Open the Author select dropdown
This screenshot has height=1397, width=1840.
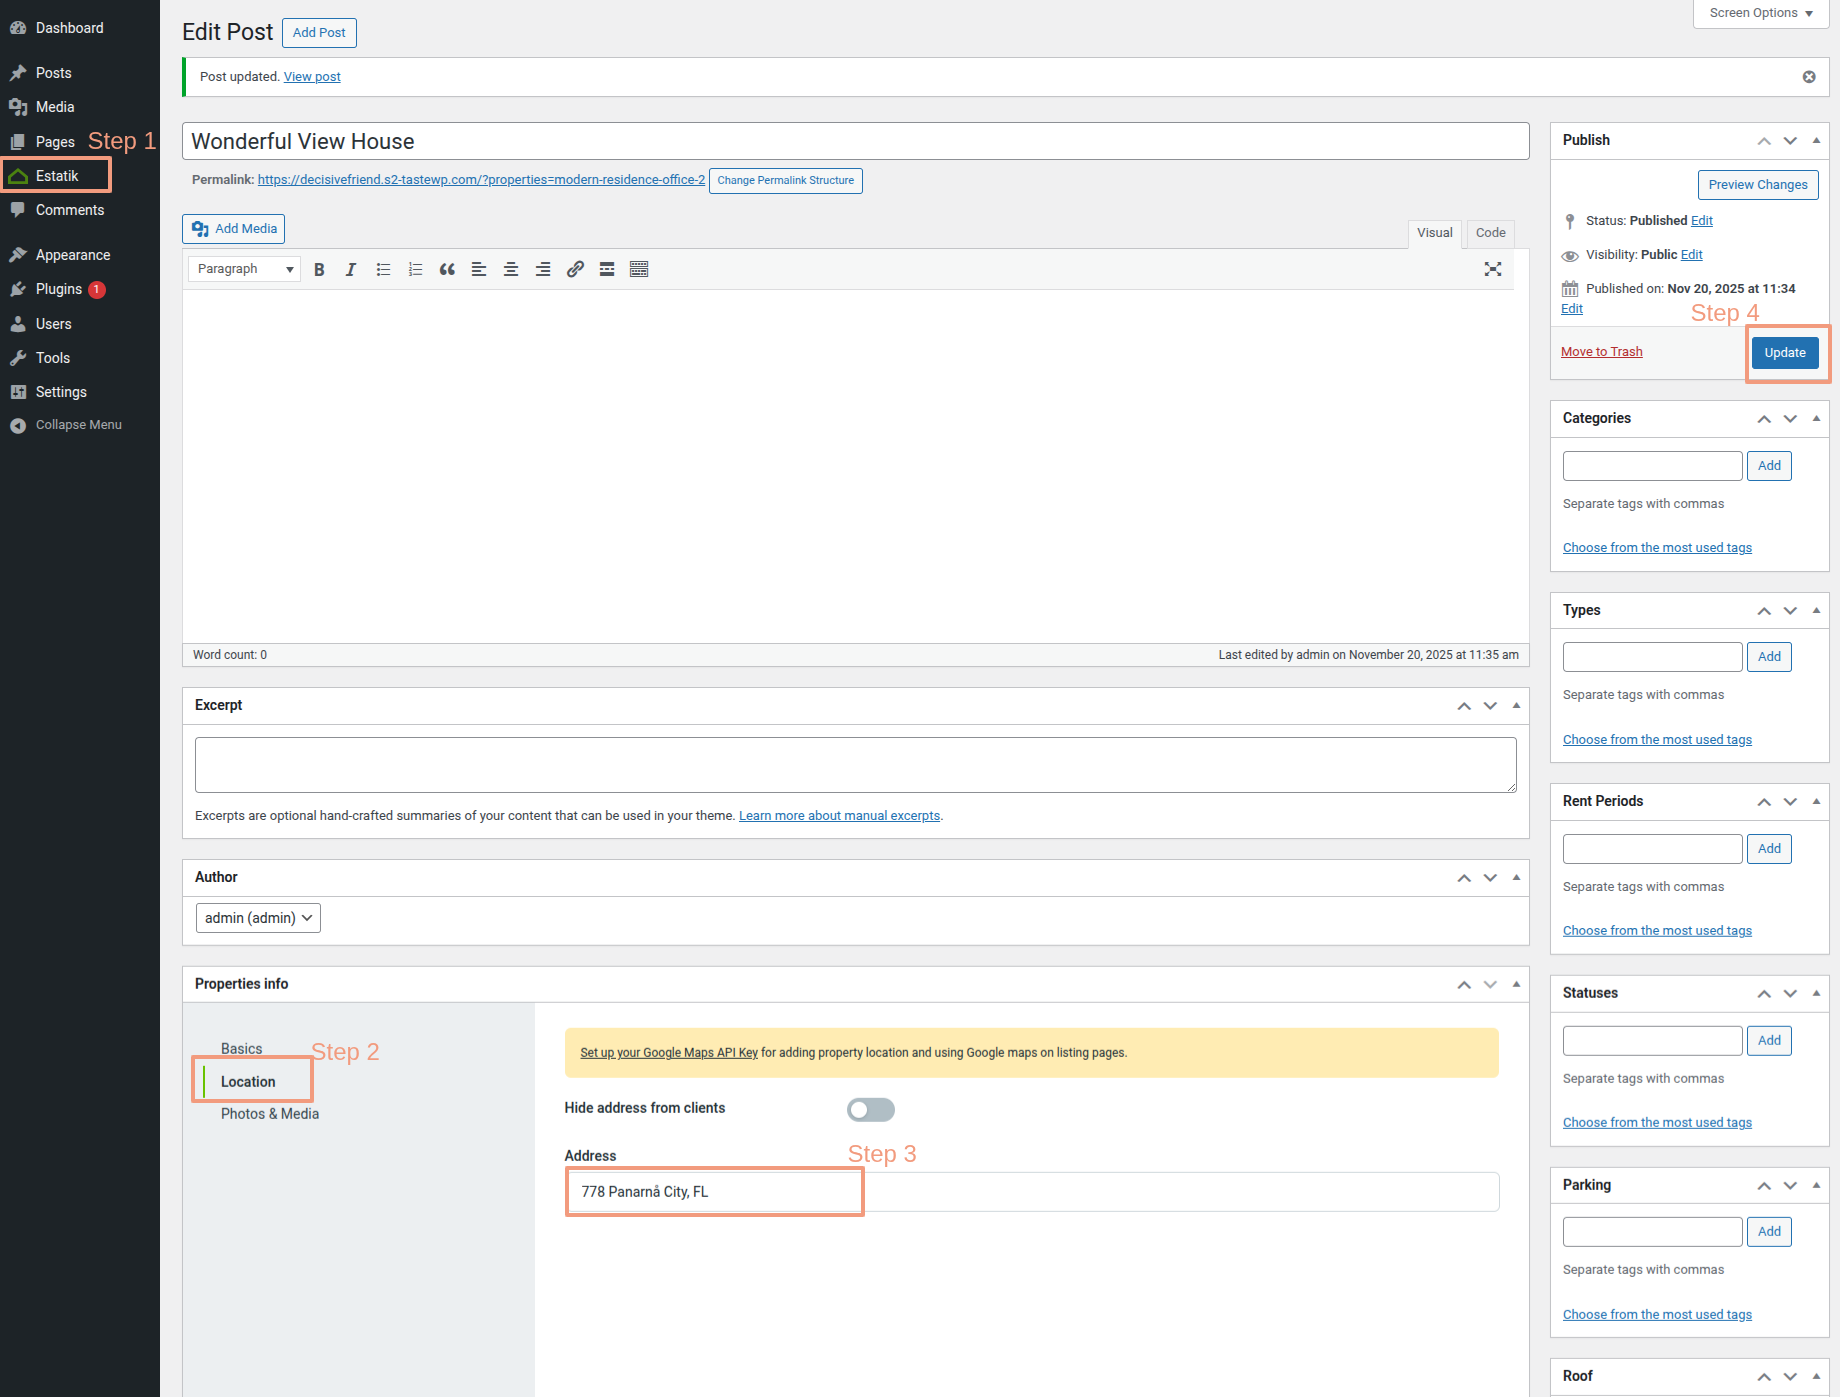tap(258, 918)
